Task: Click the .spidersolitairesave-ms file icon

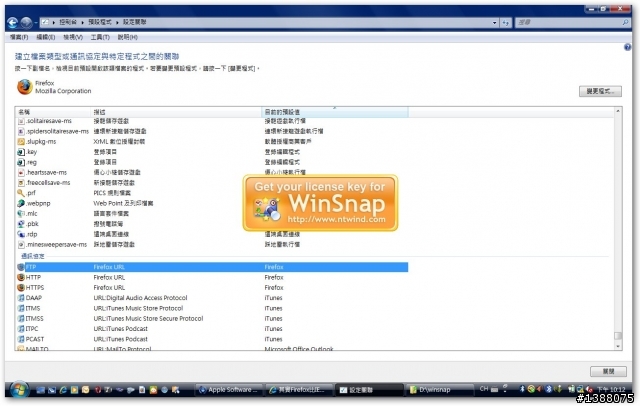Action: (21, 131)
